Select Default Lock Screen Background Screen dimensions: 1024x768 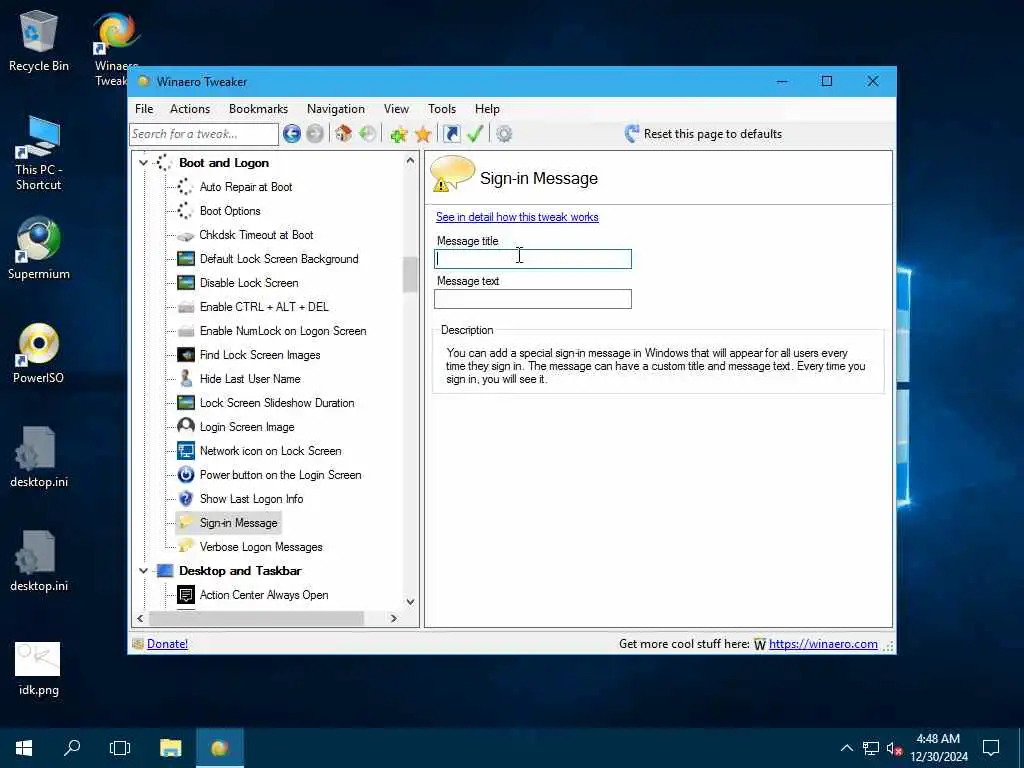pos(279,259)
